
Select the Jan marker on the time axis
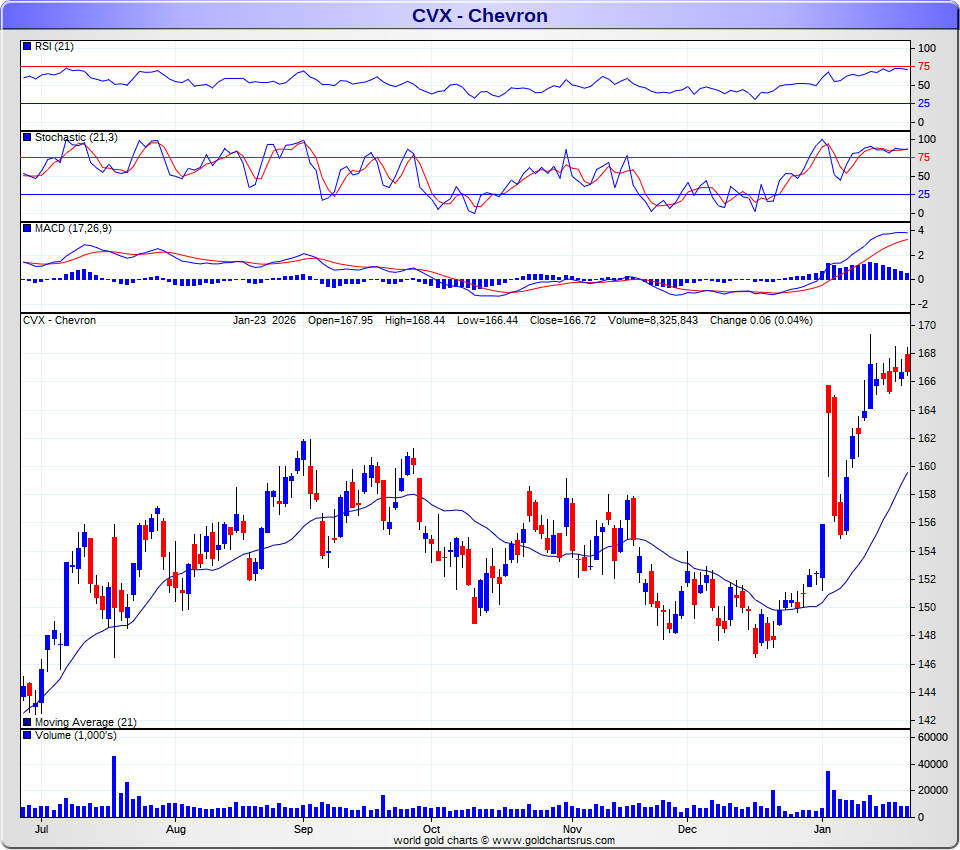[823, 830]
